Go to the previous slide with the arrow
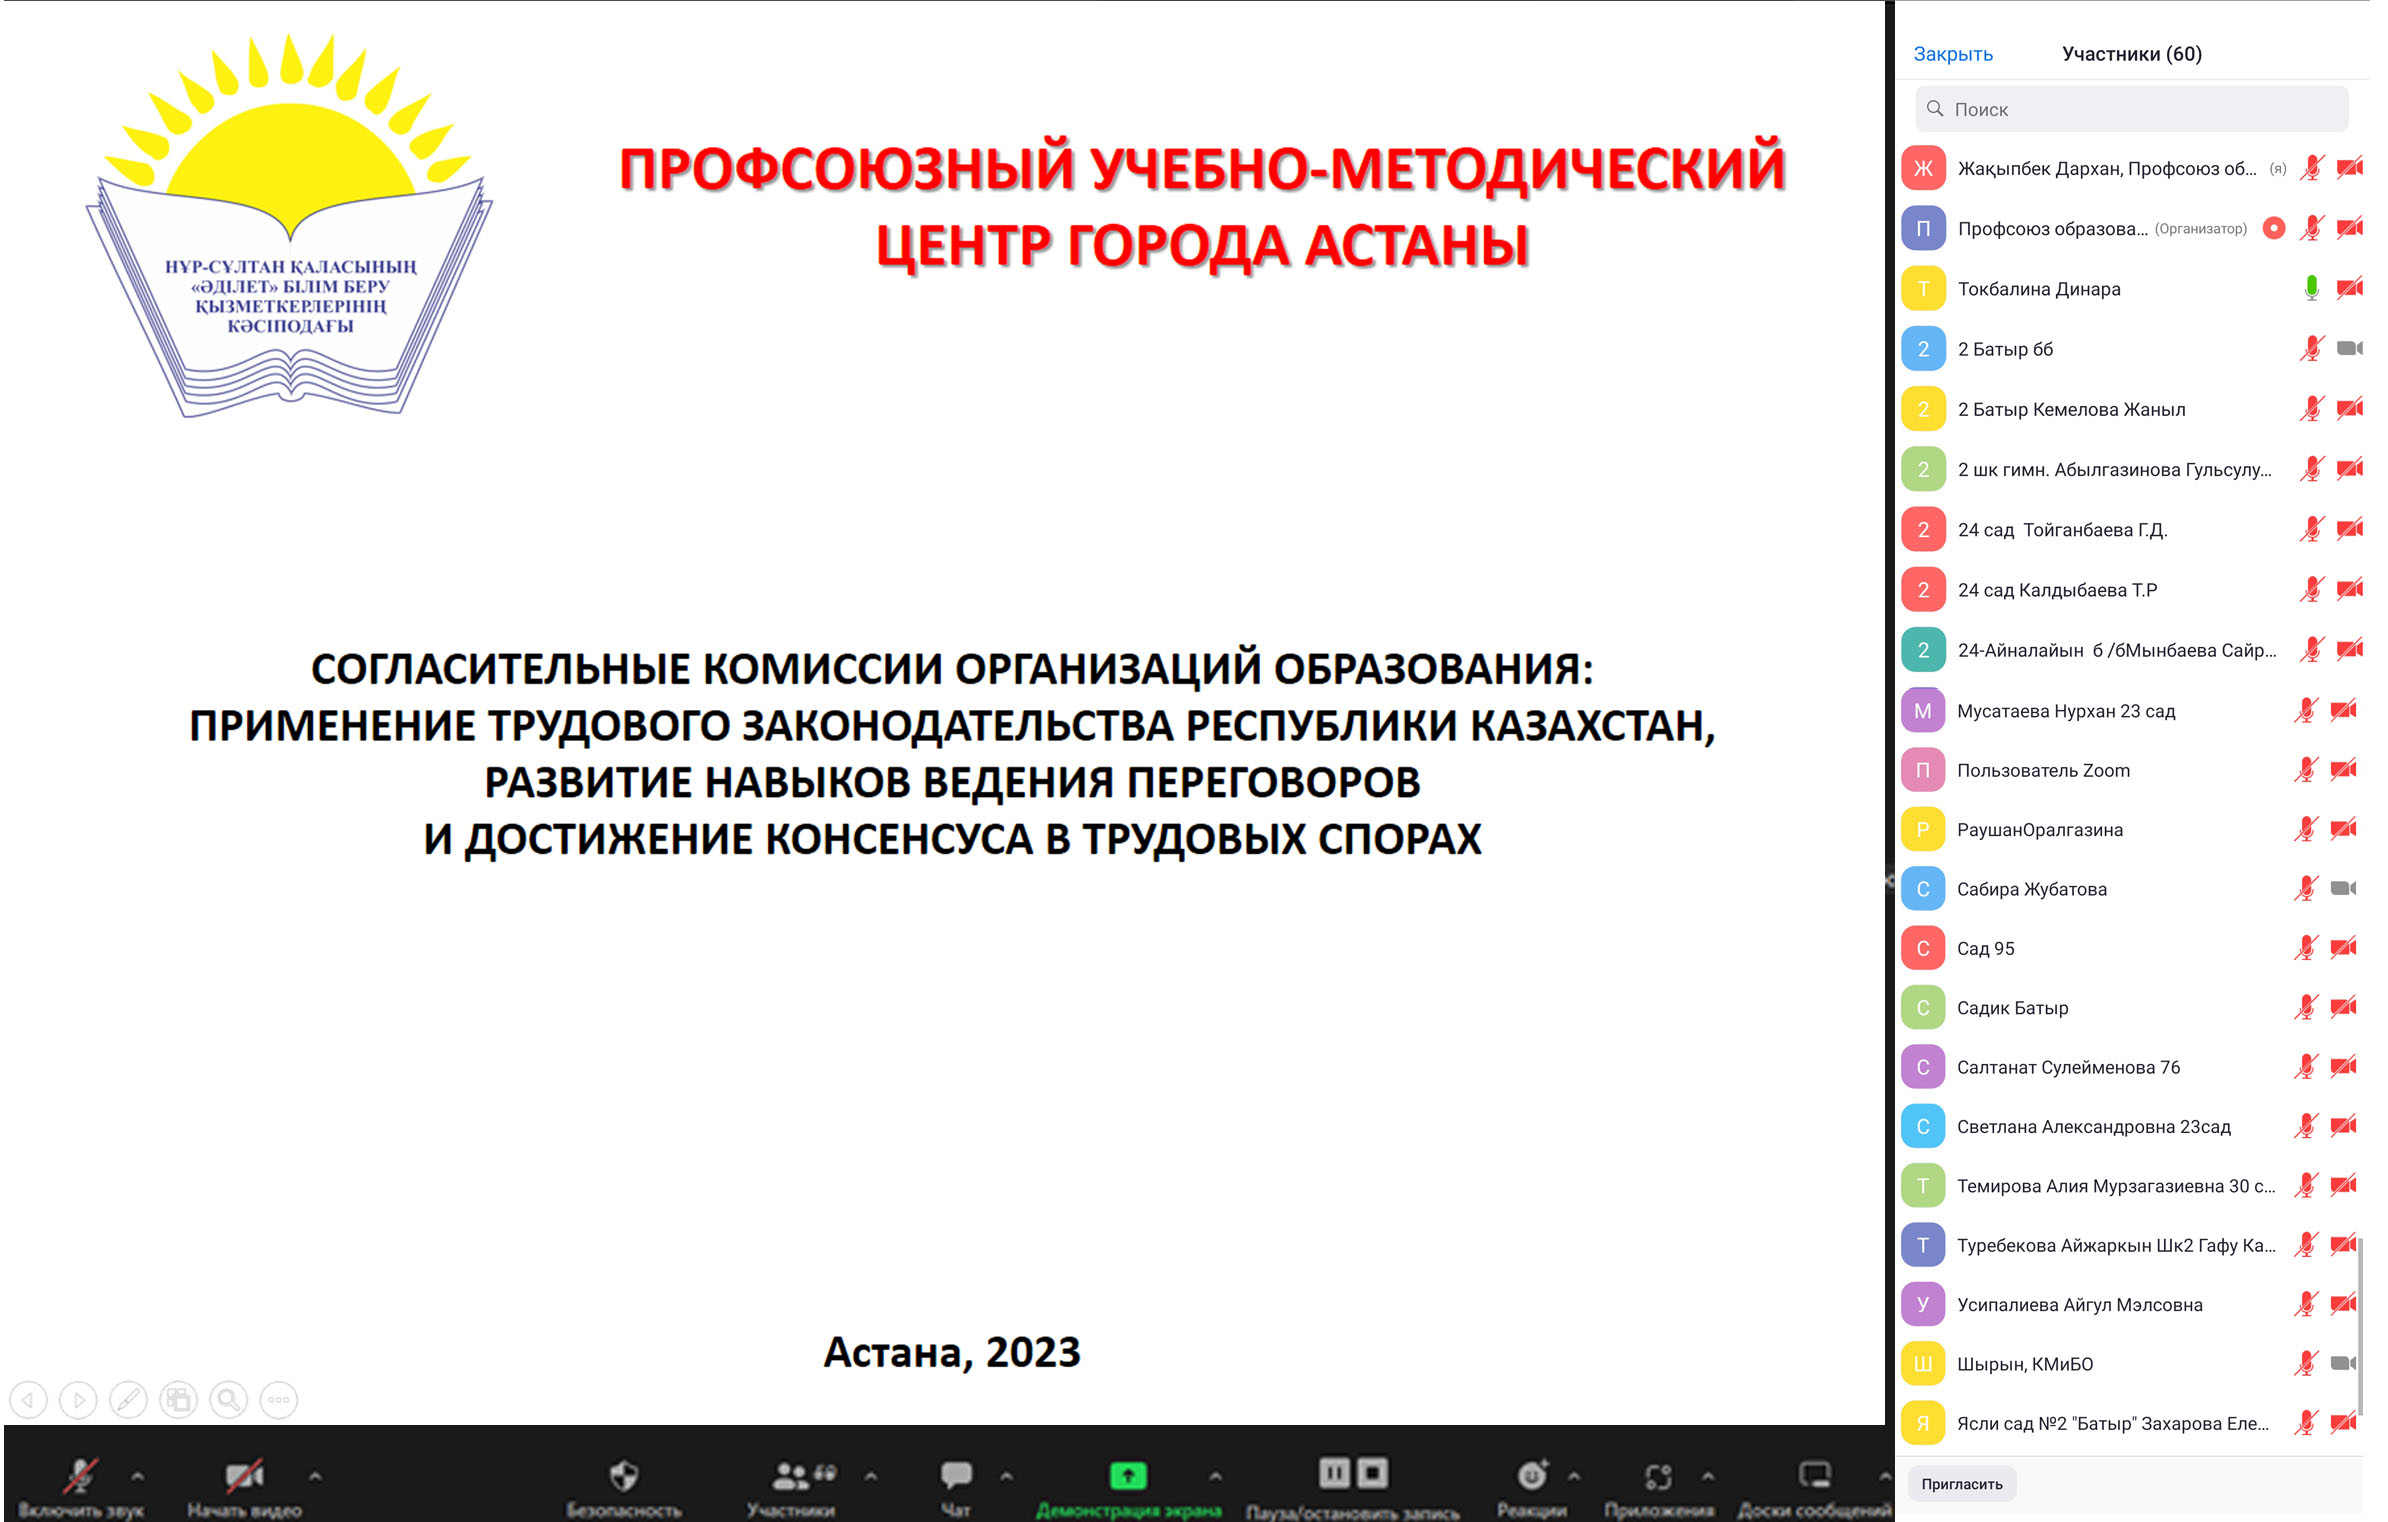 pos(28,1399)
